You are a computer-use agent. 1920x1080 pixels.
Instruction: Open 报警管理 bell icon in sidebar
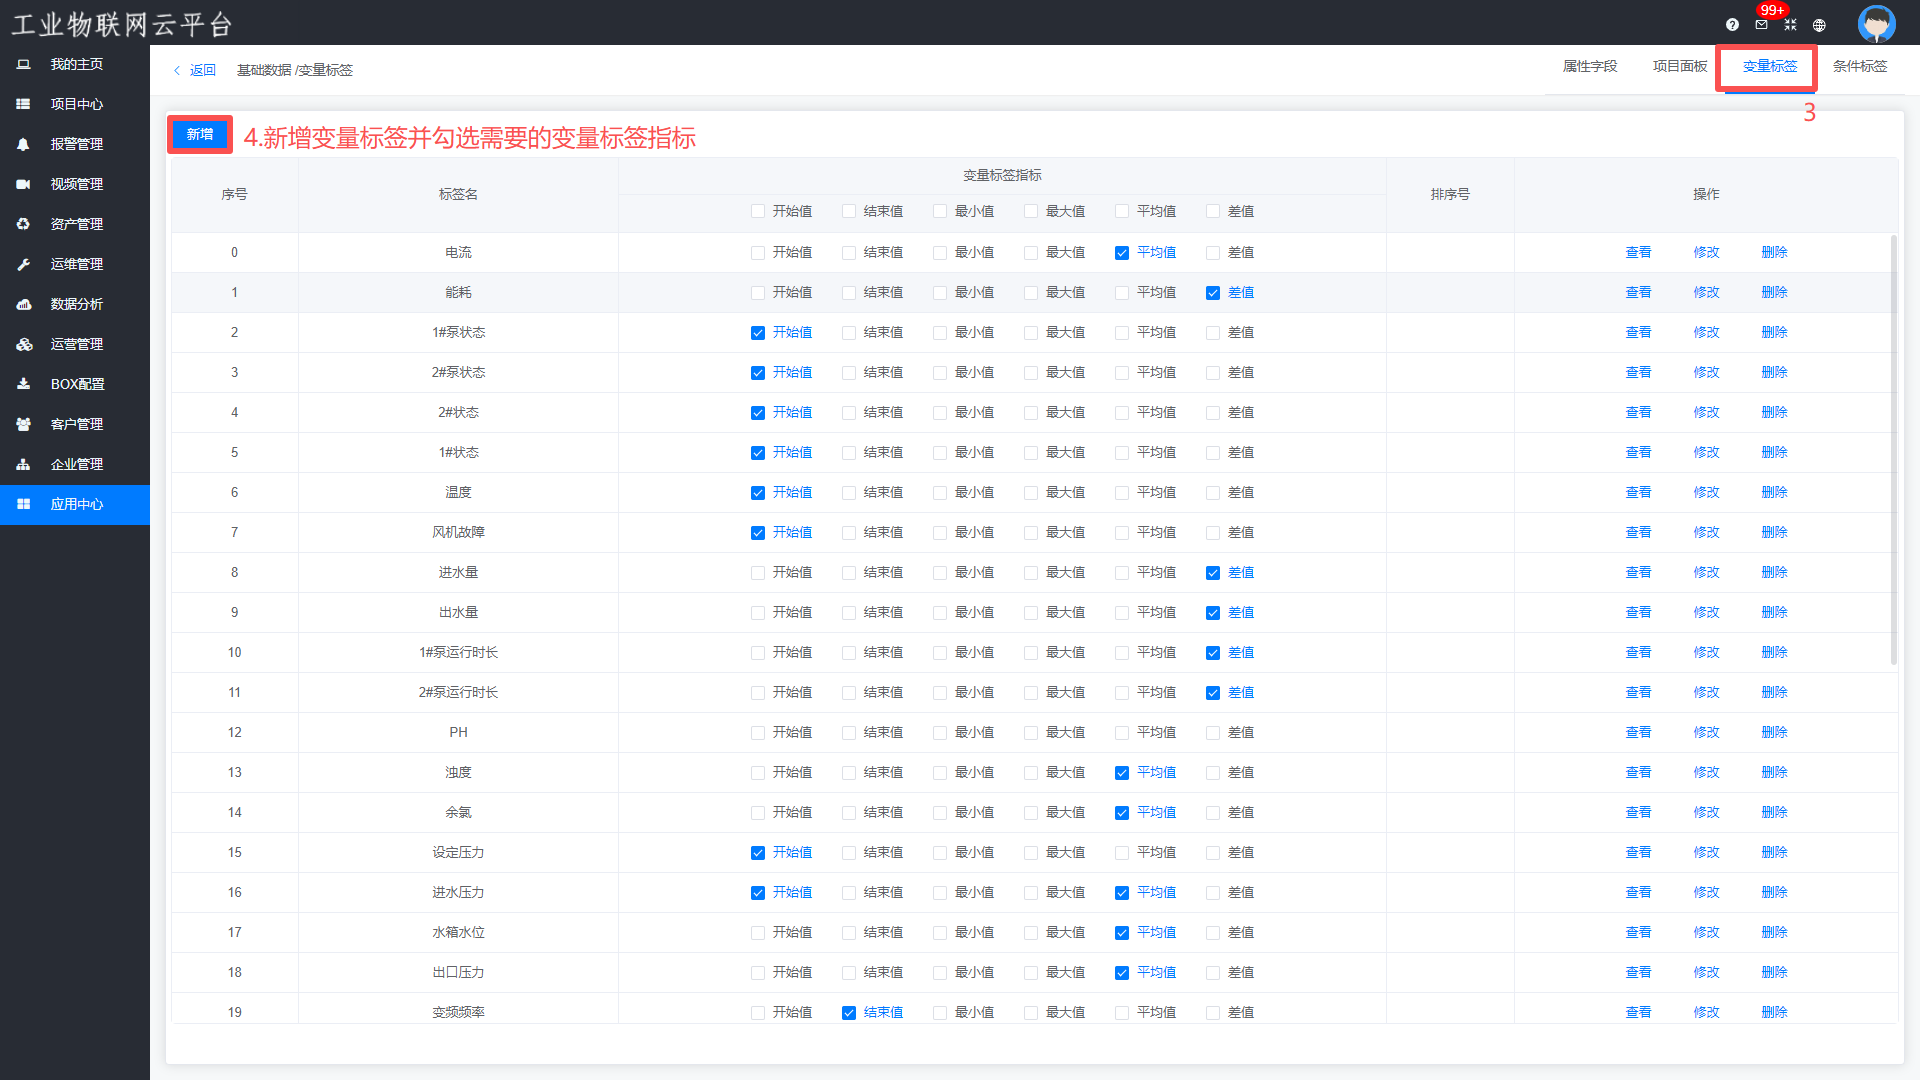pos(23,144)
